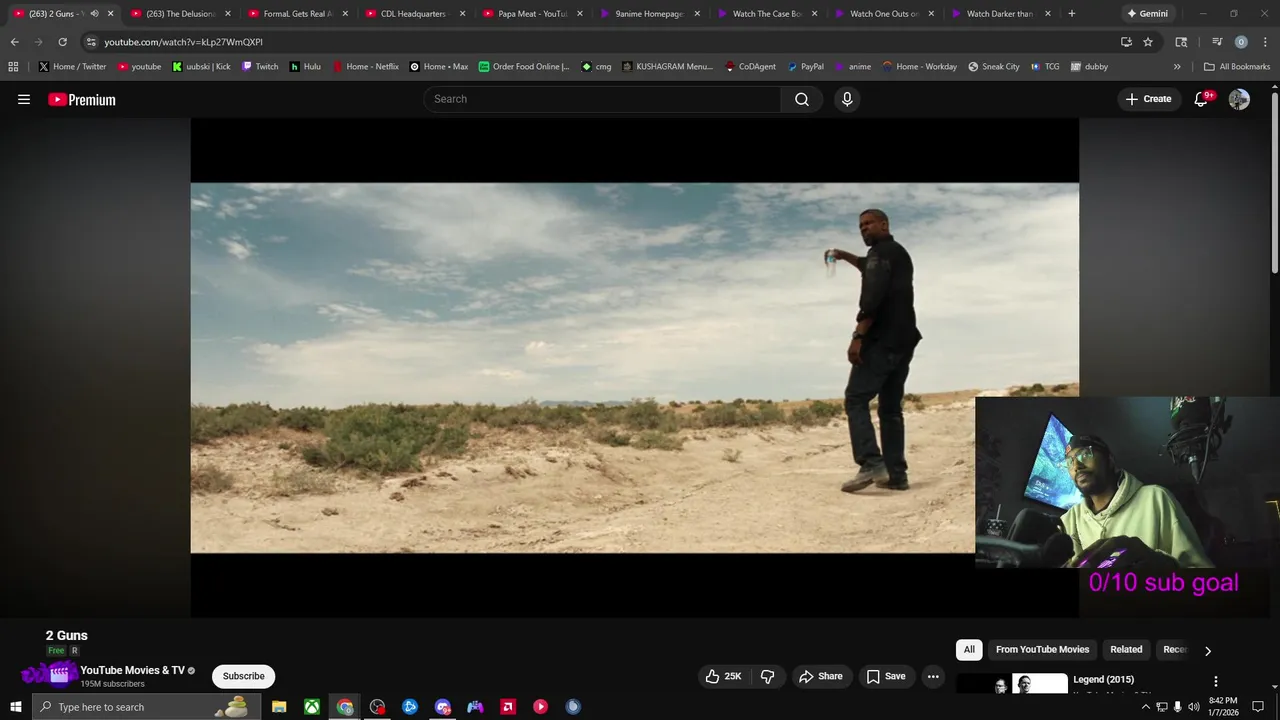1280x720 pixels.
Task: Switch to the Papa Meat YouTube tab
Action: point(532,14)
